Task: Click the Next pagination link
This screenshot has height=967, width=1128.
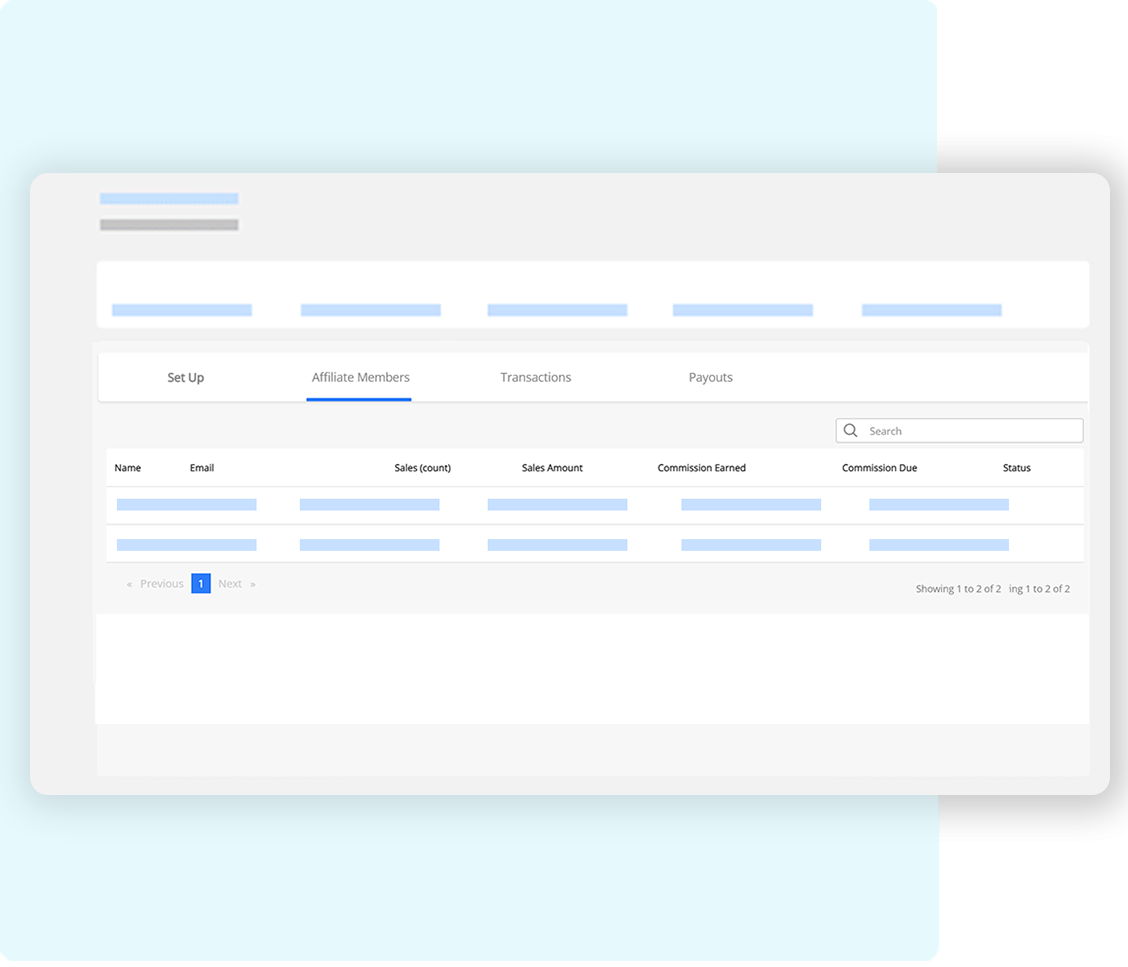Action: [x=230, y=584]
